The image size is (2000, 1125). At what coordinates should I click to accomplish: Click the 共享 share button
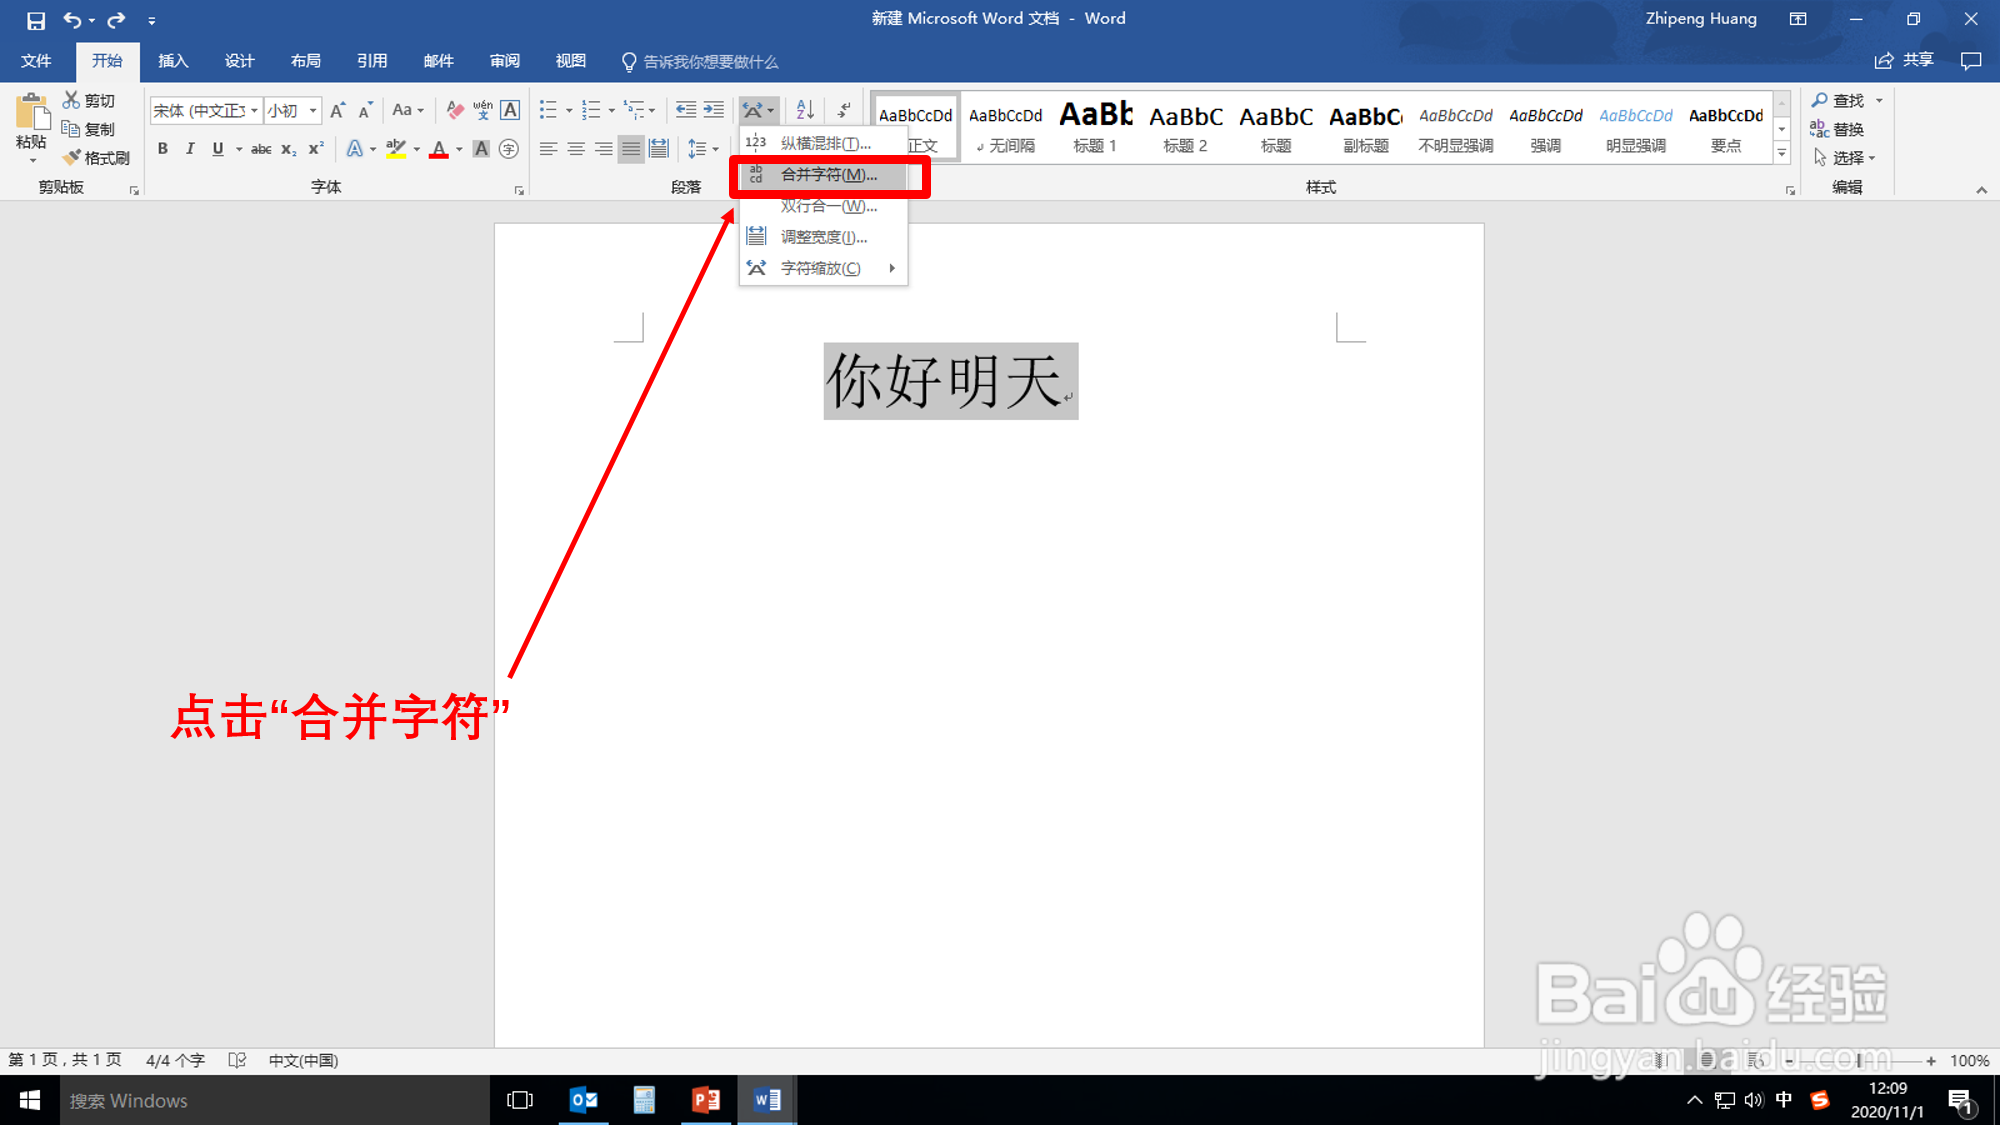(x=1905, y=61)
